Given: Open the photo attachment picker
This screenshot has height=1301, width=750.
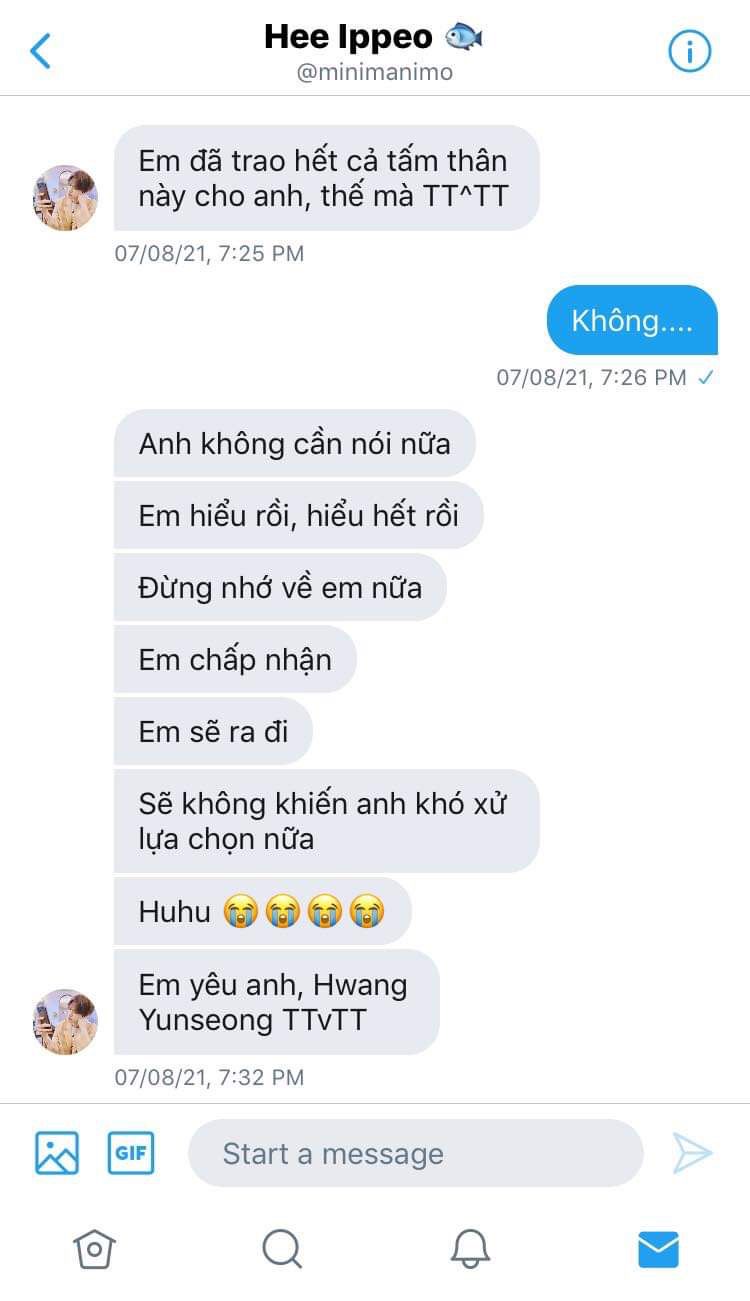Looking at the screenshot, I should click(57, 1153).
